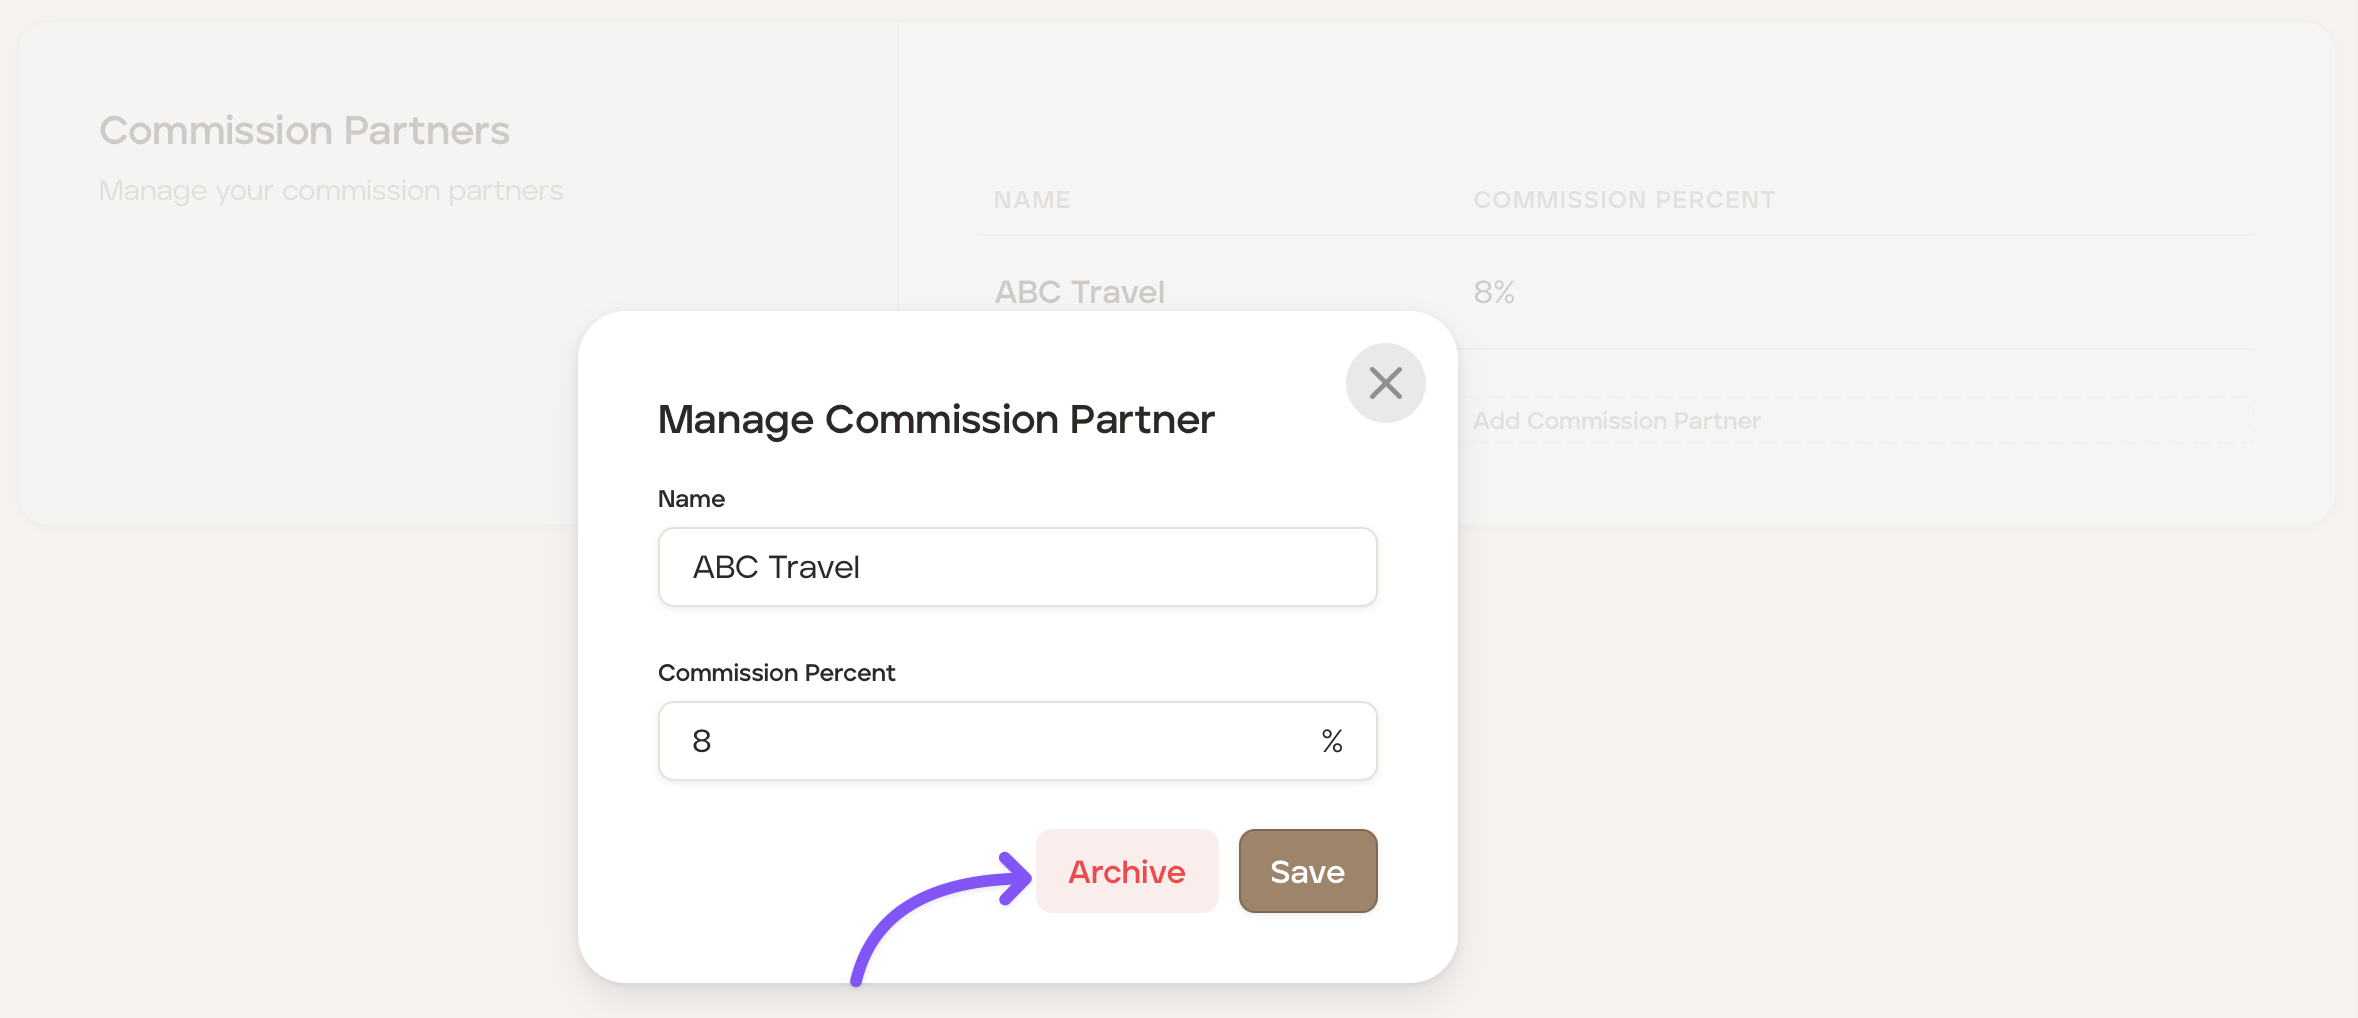Click the X icon at dialog corner
The width and height of the screenshot is (2358, 1018).
(1385, 383)
